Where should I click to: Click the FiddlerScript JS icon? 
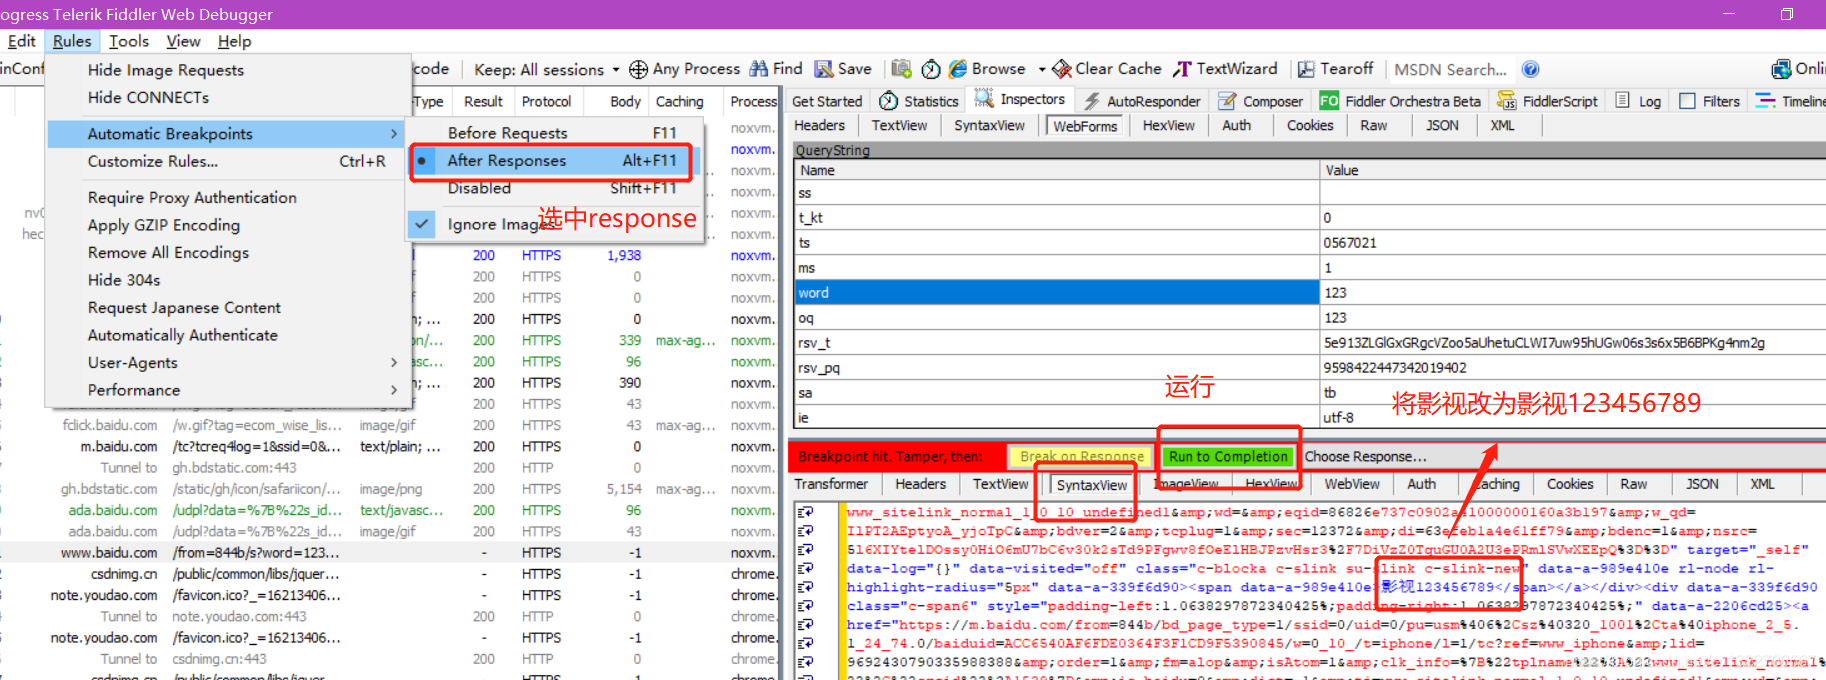coord(1506,101)
